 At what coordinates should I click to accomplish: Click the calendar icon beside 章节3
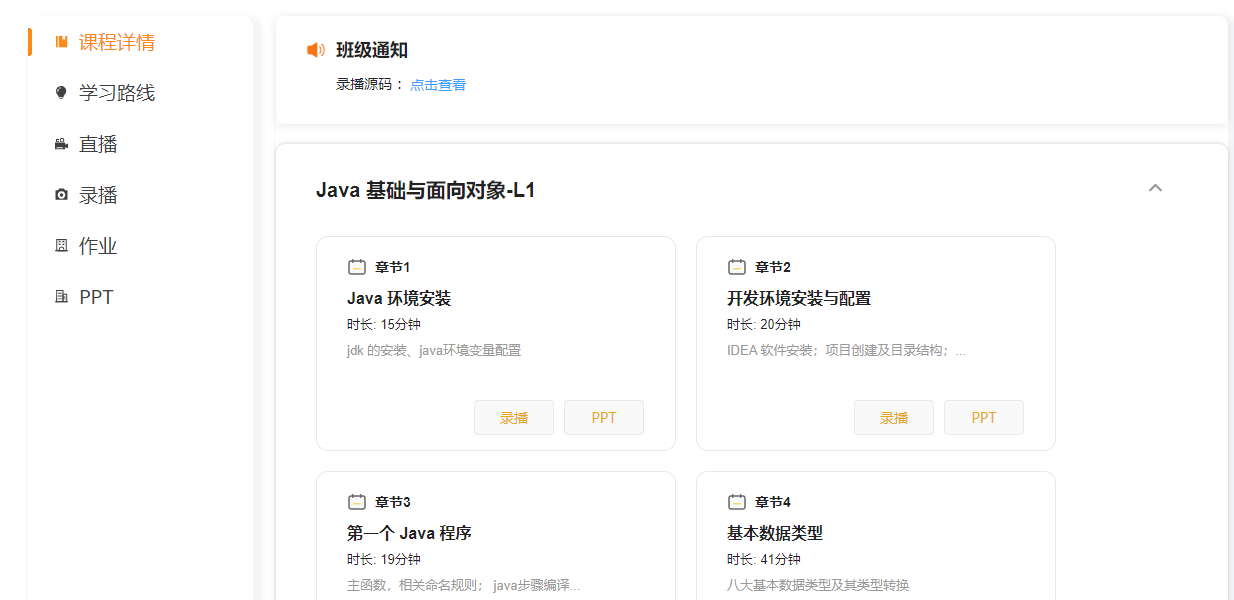[357, 502]
